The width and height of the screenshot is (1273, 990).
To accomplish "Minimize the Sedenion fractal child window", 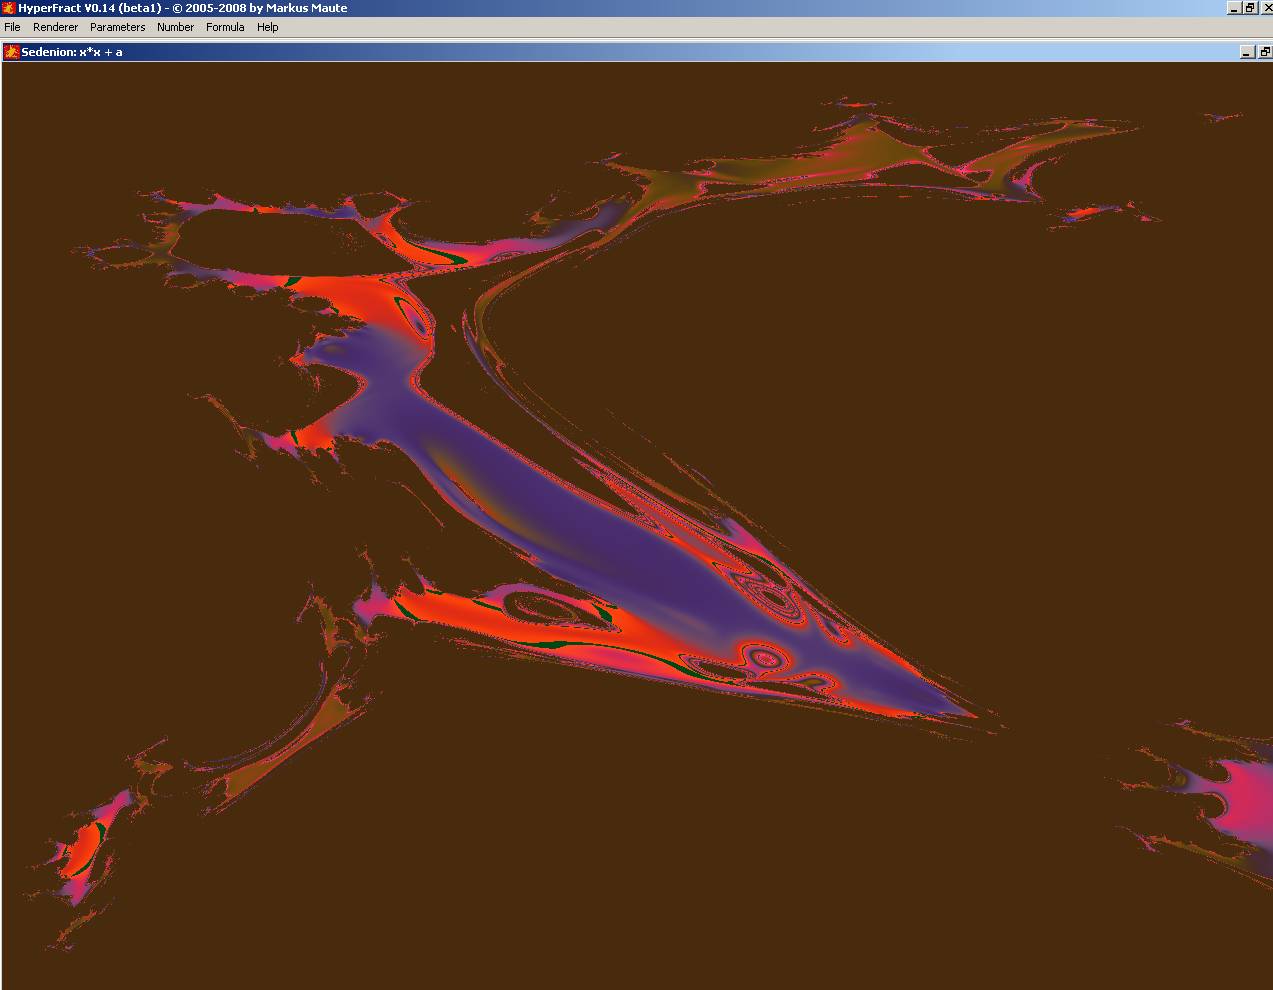I will point(1247,52).
